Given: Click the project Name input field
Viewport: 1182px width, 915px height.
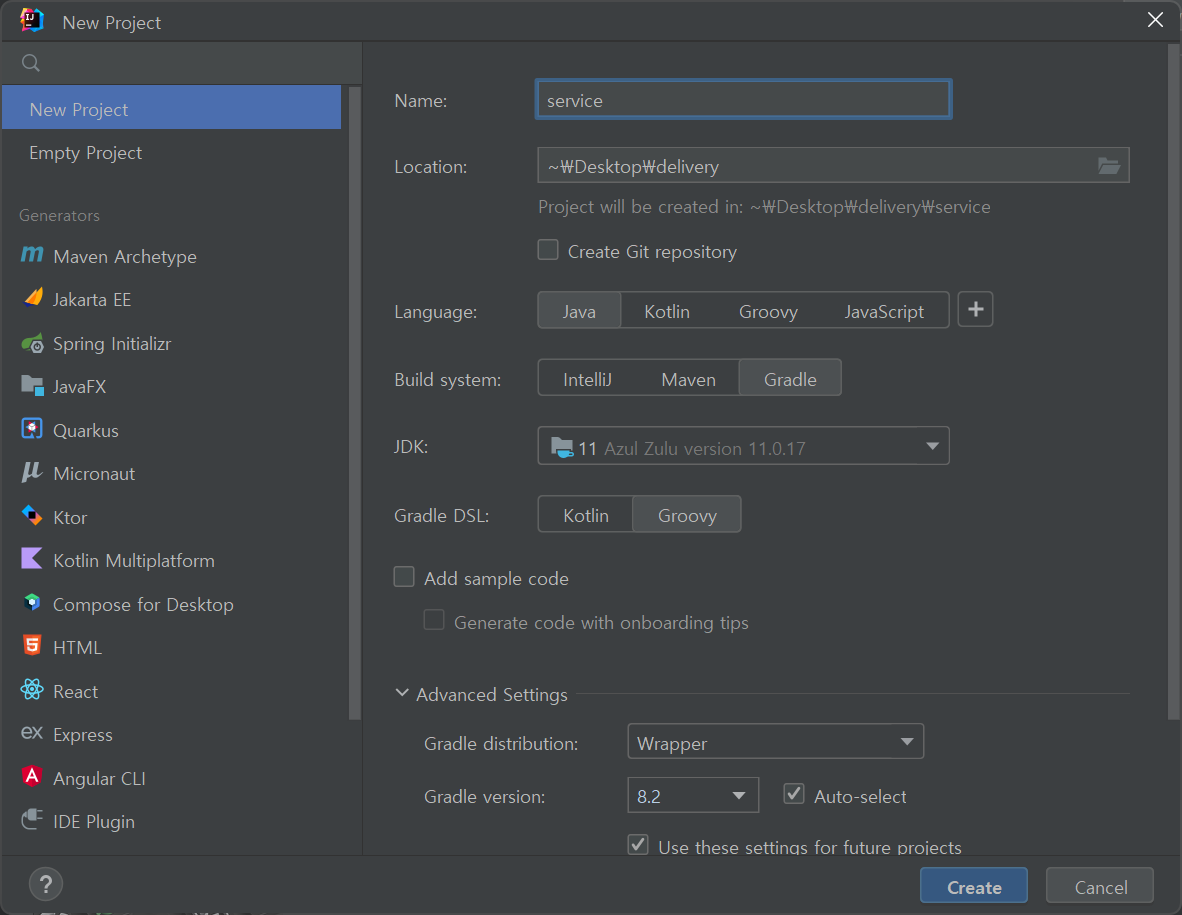Looking at the screenshot, I should click(x=743, y=99).
